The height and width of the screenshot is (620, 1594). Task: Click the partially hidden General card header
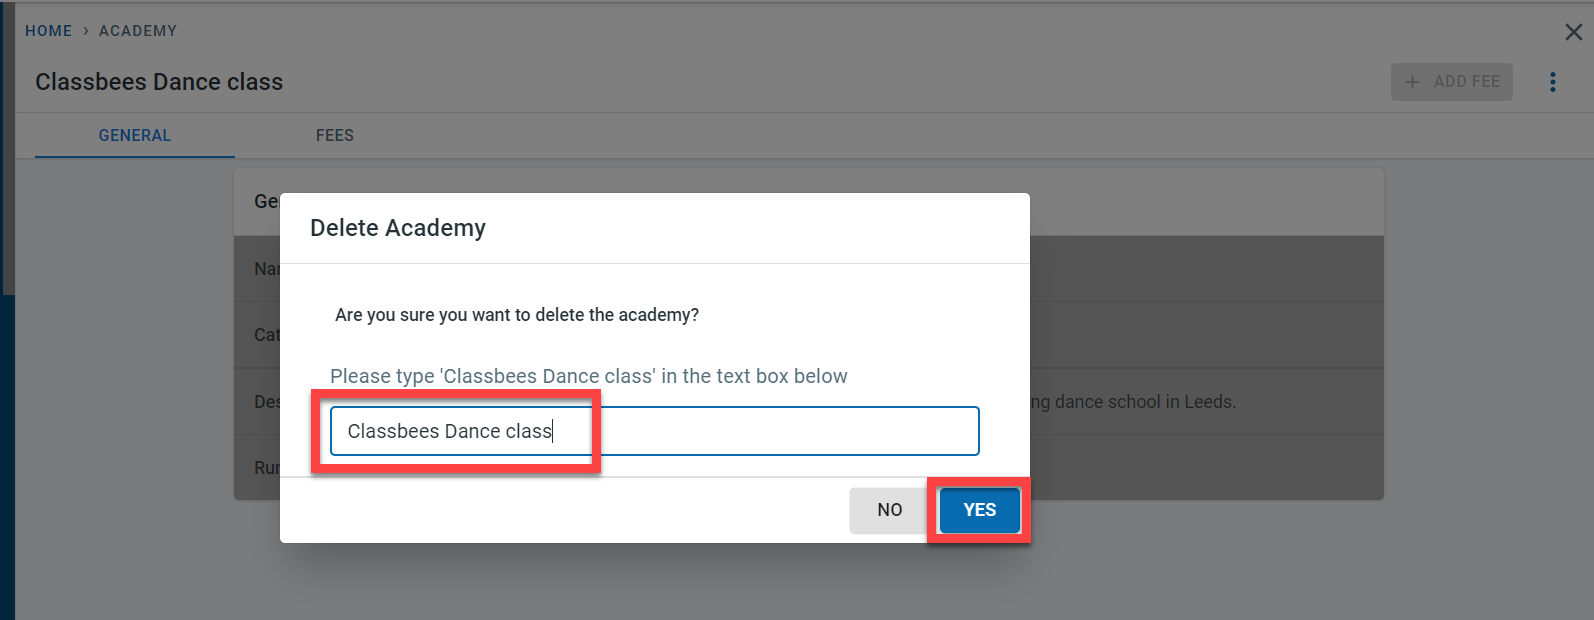pyautogui.click(x=265, y=202)
